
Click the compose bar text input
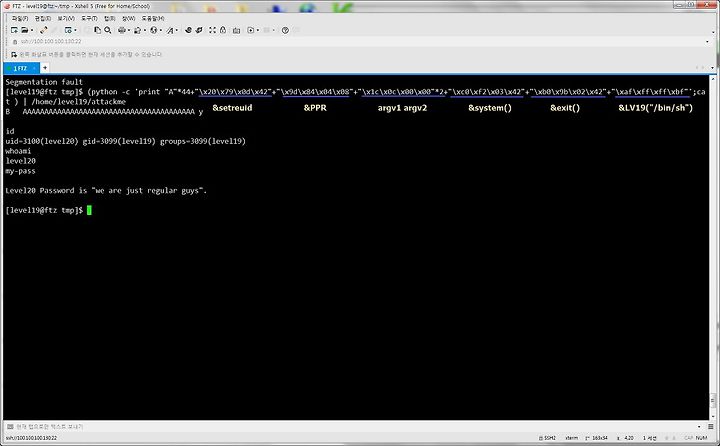[354, 427]
